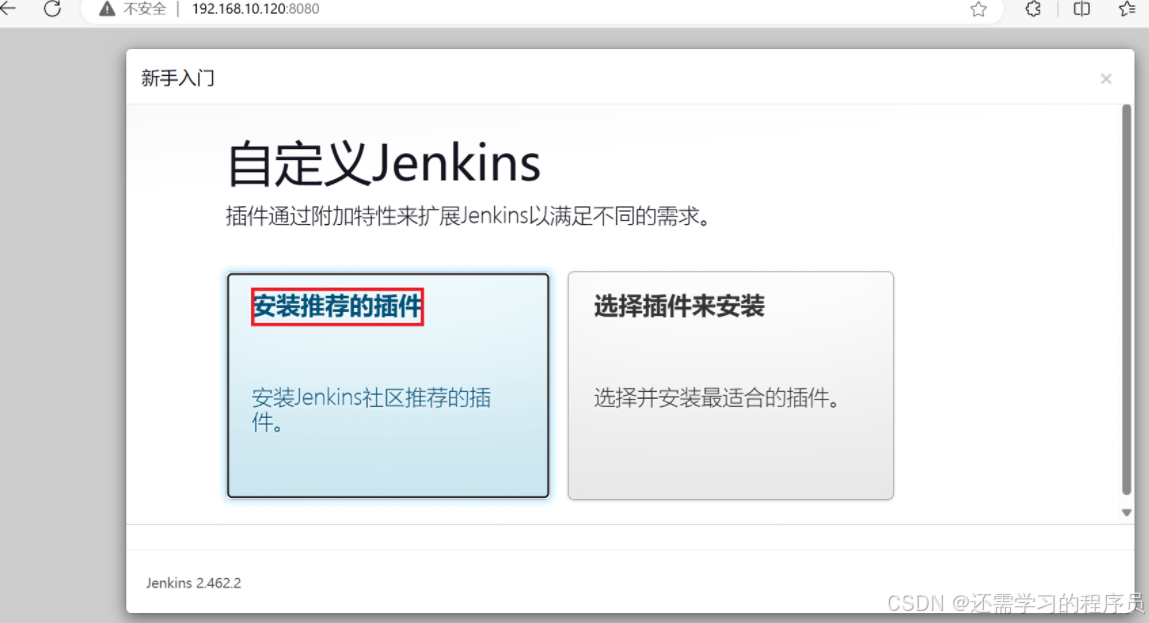Screen dimensions: 1149x623
Task: Open split screen icon in toolbar
Action: pos(1082,9)
